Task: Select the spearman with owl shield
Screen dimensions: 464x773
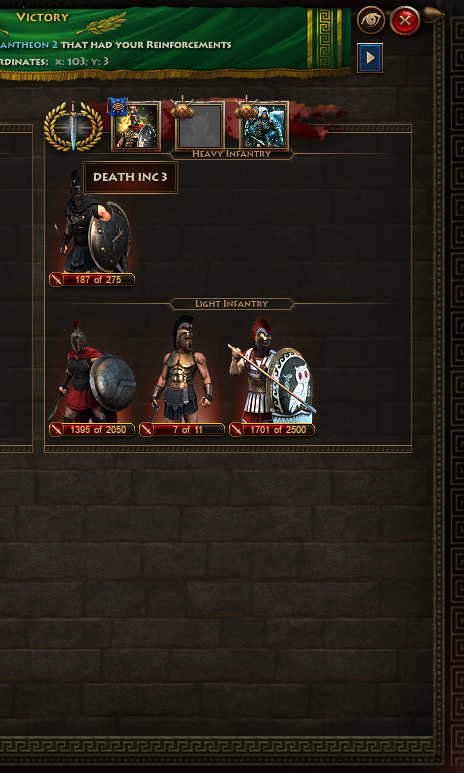Action: [272, 370]
